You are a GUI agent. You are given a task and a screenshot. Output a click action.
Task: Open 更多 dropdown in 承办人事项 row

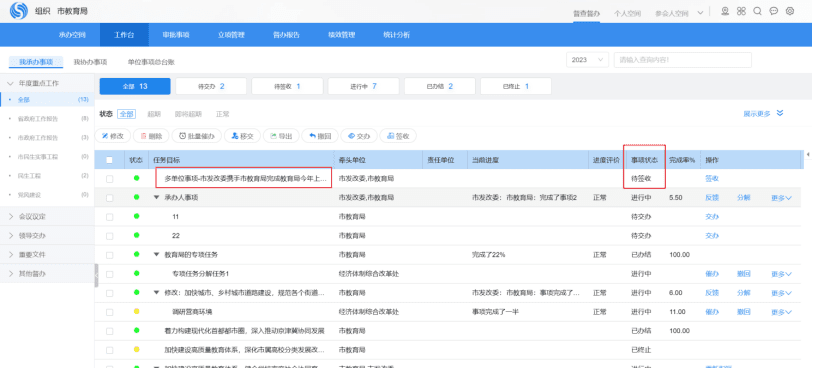[x=782, y=198]
